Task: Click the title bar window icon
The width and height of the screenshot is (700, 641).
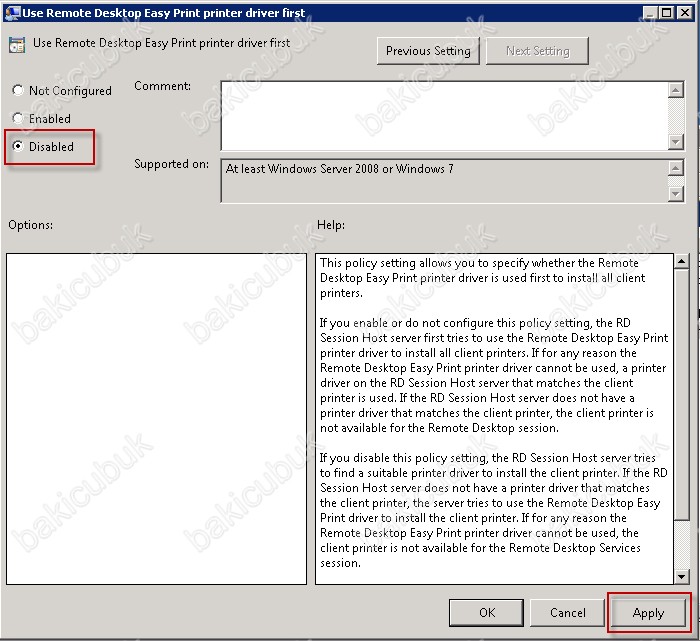Action: (x=12, y=12)
